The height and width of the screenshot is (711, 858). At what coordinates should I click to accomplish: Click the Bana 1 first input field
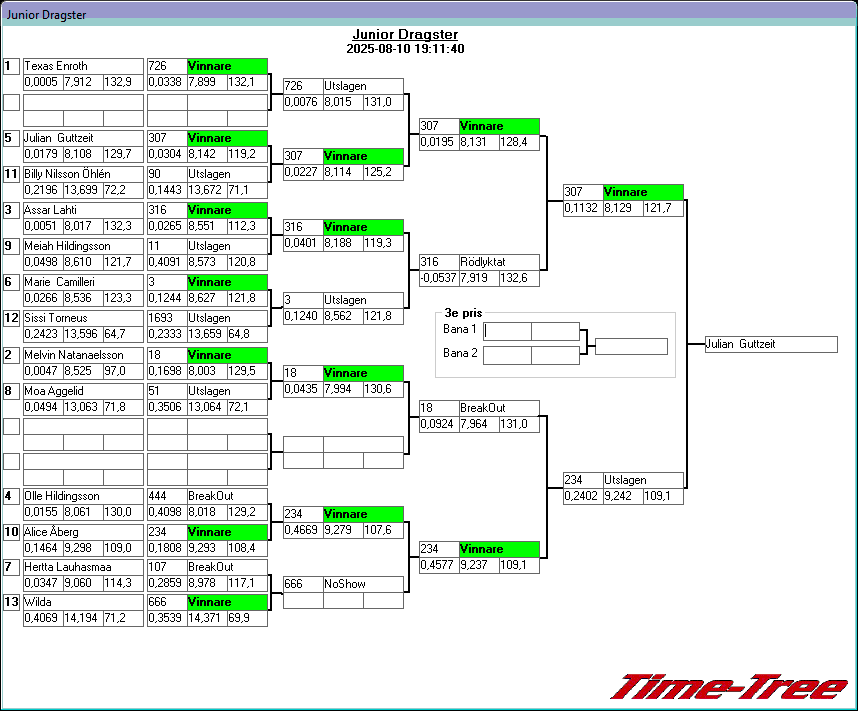507,331
